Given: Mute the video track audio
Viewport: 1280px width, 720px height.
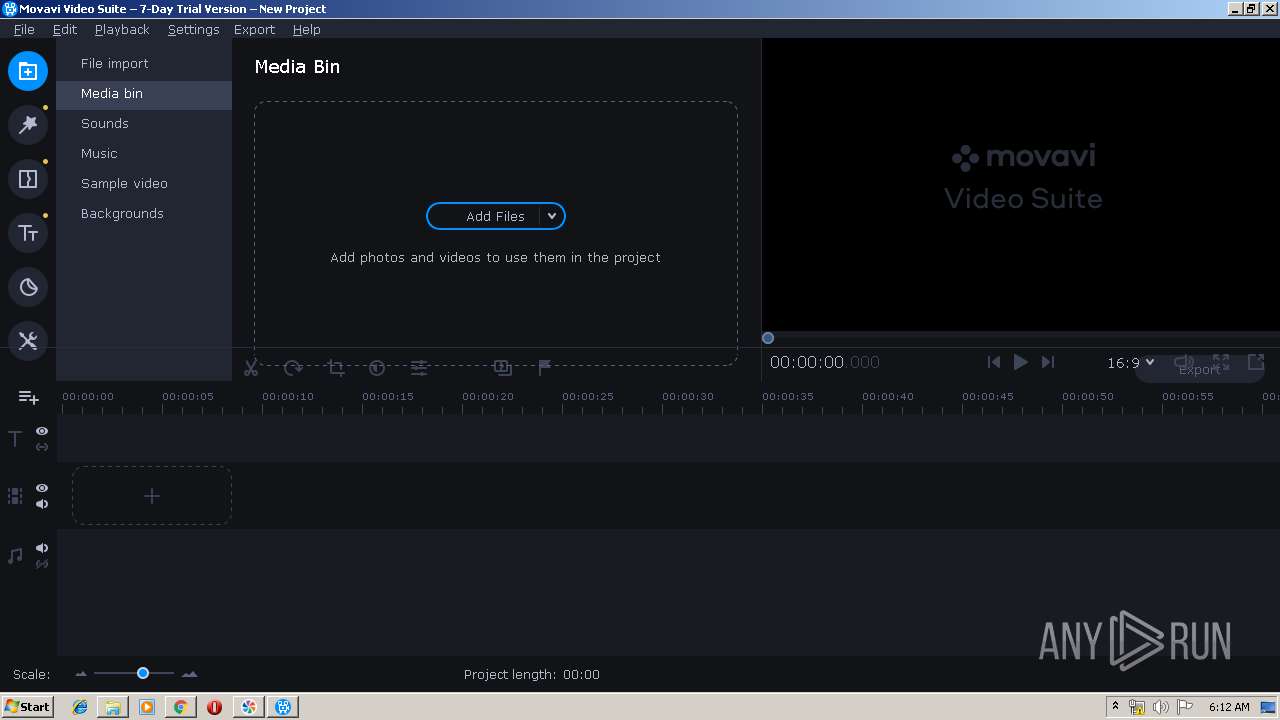Looking at the screenshot, I should 42,504.
